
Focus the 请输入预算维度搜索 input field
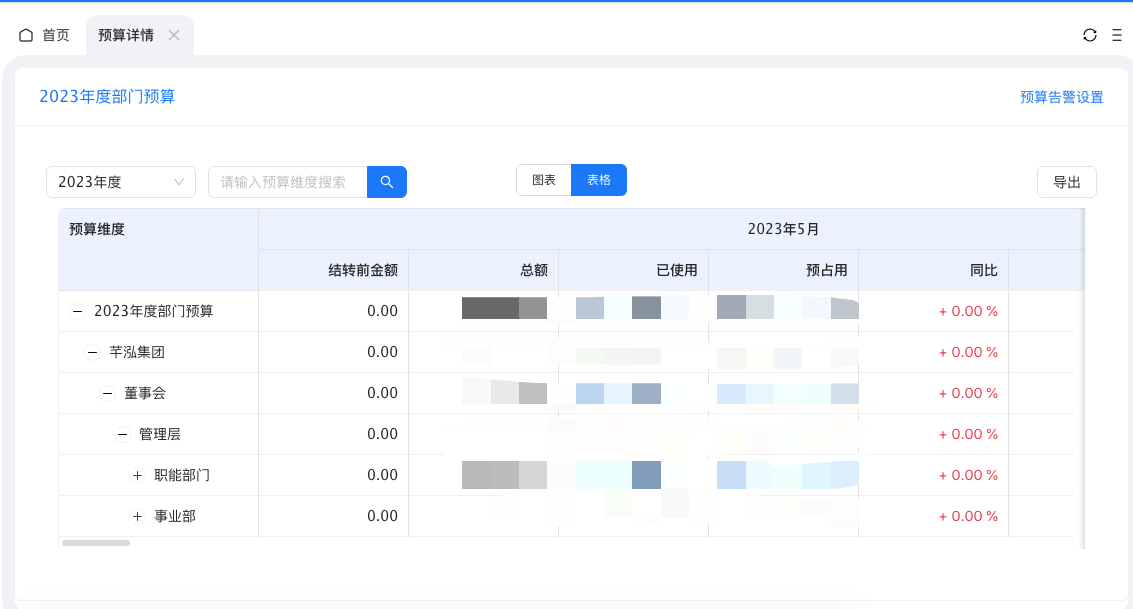[x=288, y=182]
